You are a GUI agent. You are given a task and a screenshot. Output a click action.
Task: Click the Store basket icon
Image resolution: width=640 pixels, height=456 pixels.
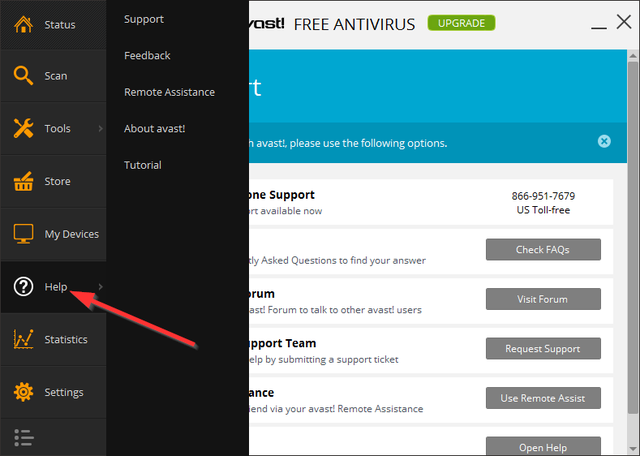coord(23,181)
